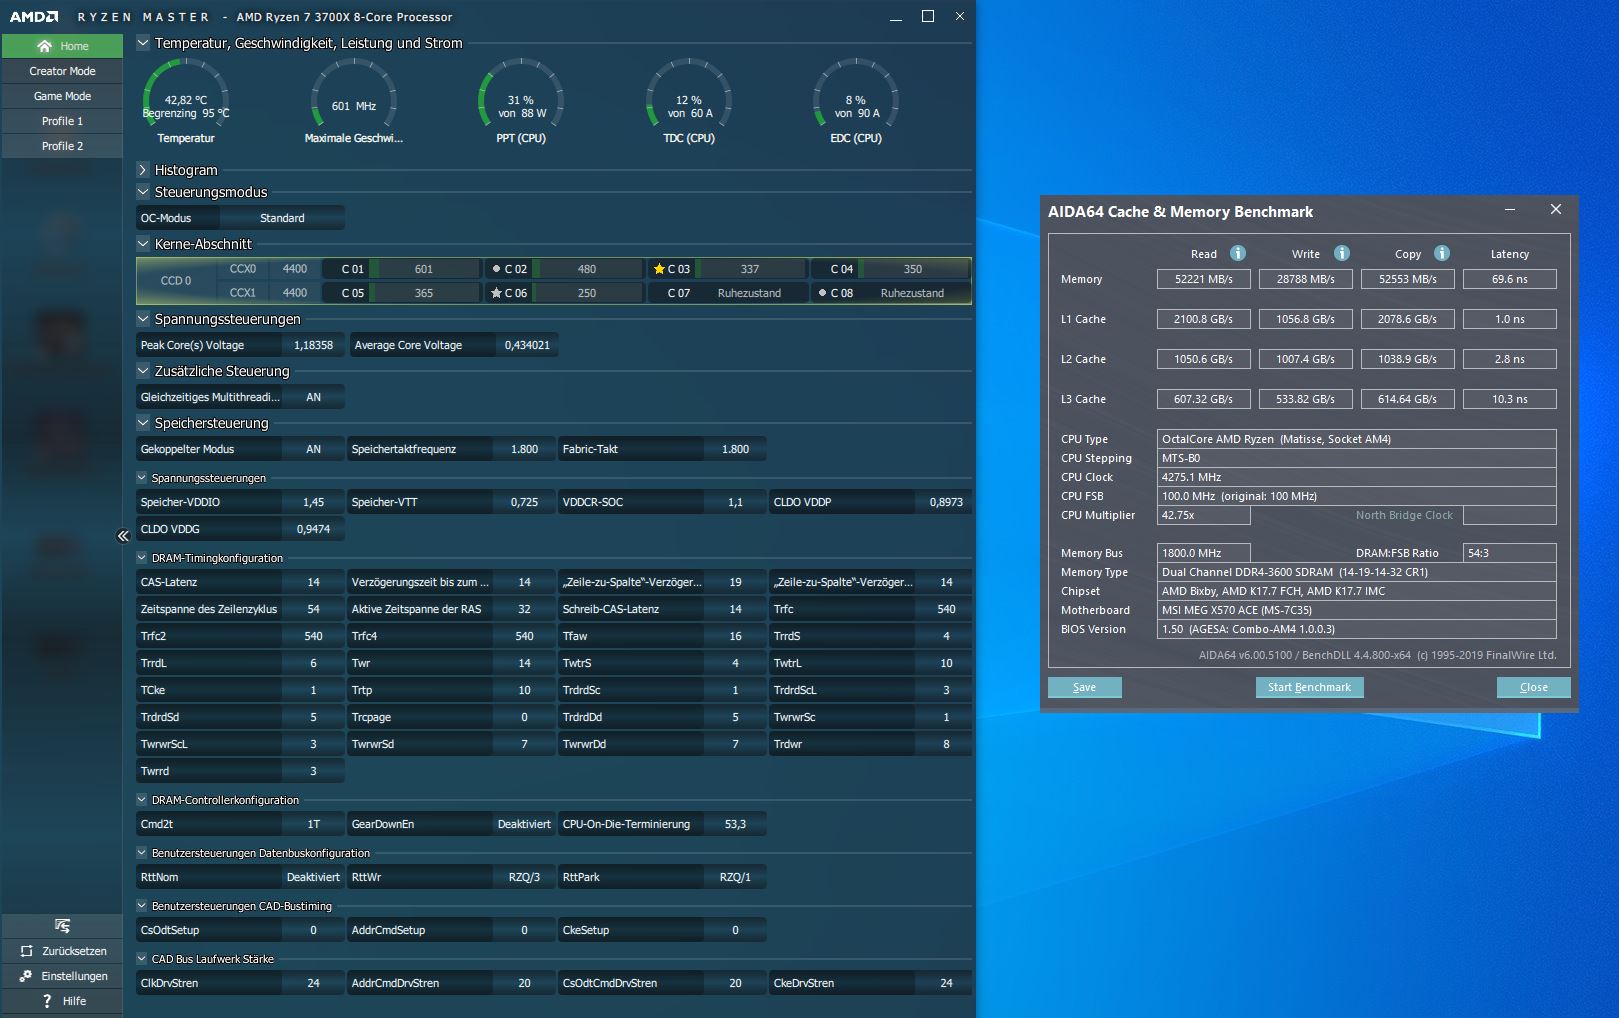Viewport: 1619px width, 1018px height.
Task: Open Einstellungen via the gears icon
Action: click(26, 976)
